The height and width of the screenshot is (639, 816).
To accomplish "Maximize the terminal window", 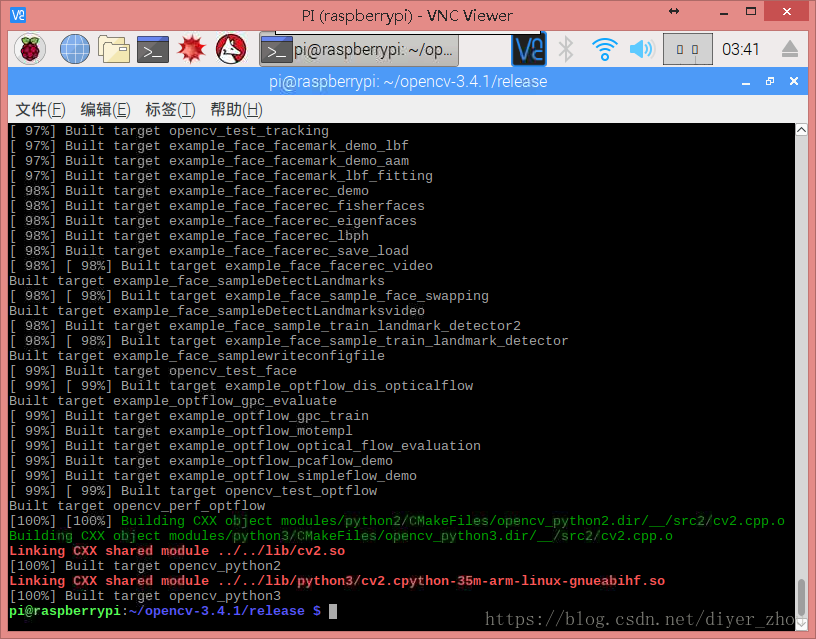I will coord(770,81).
